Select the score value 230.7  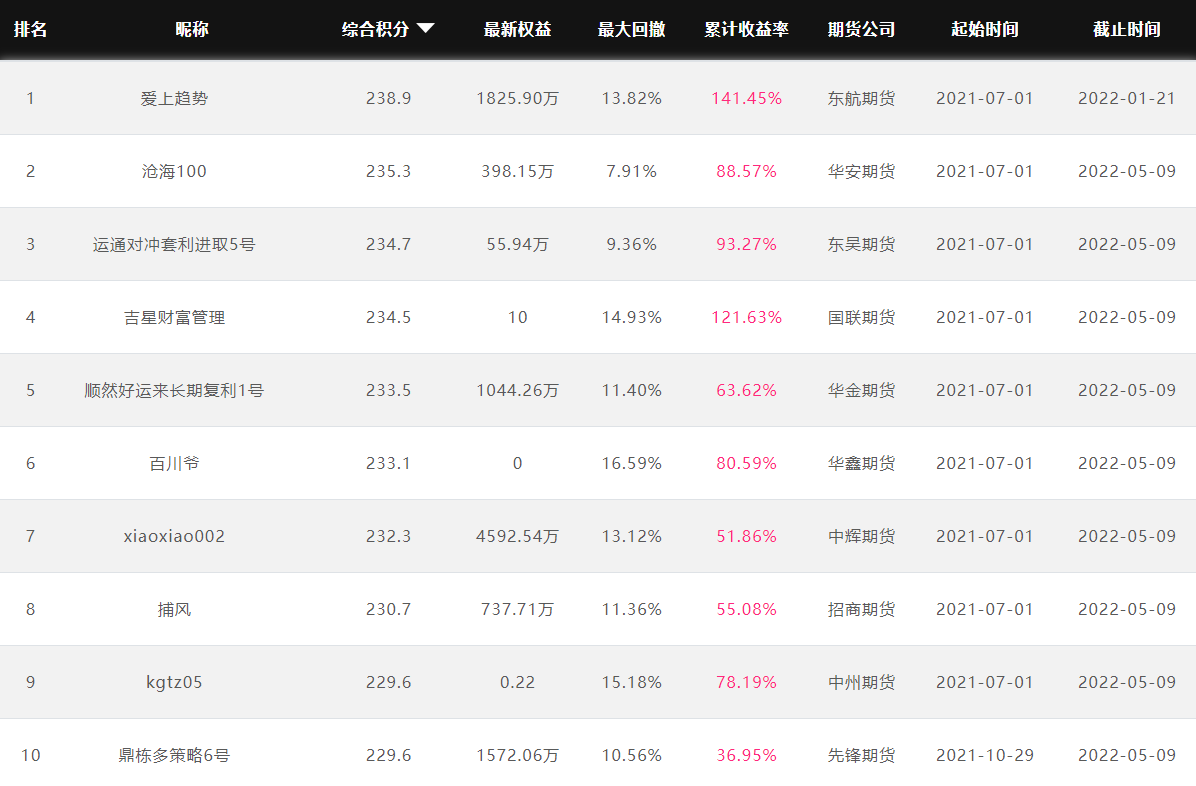coord(388,609)
